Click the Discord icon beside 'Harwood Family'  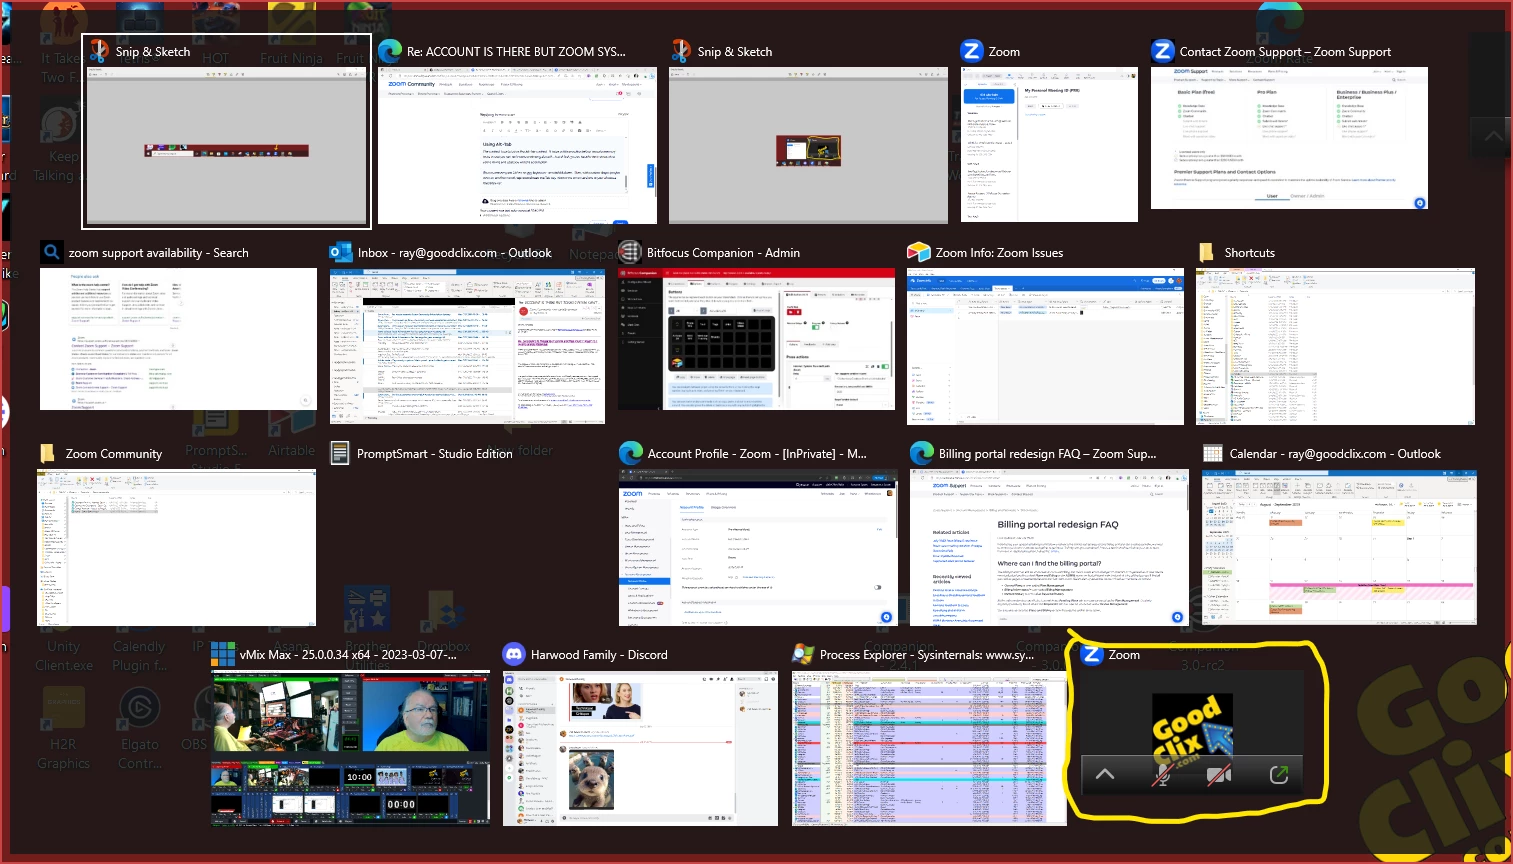coord(513,654)
